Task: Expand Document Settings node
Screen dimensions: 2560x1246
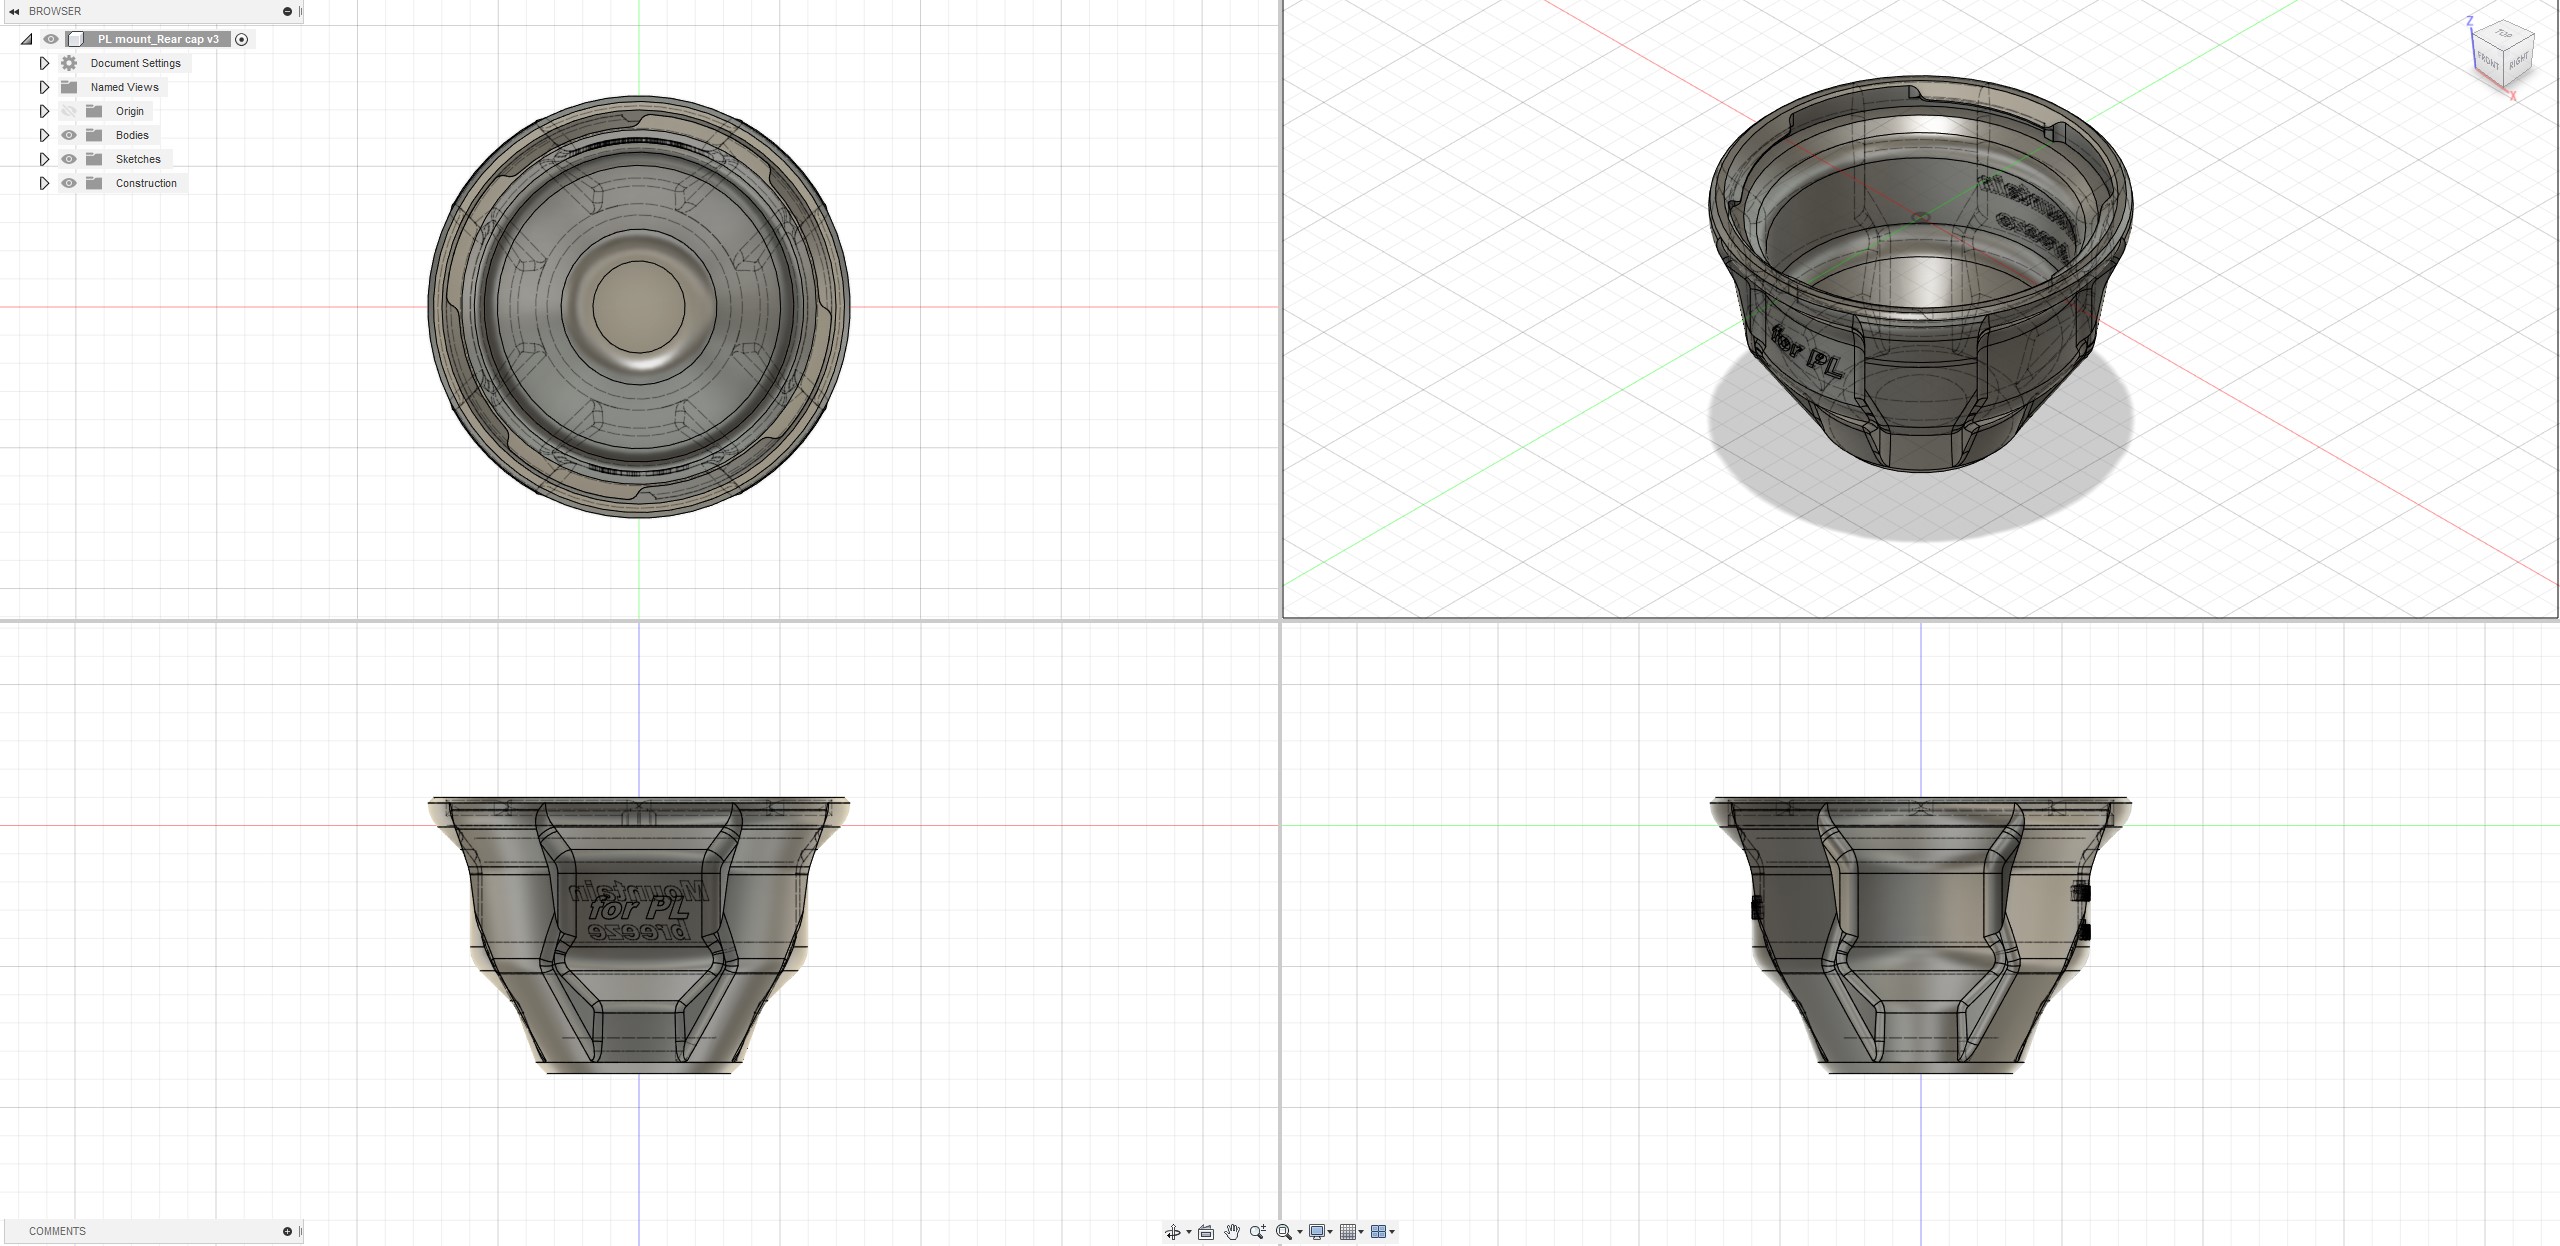Action: (44, 63)
